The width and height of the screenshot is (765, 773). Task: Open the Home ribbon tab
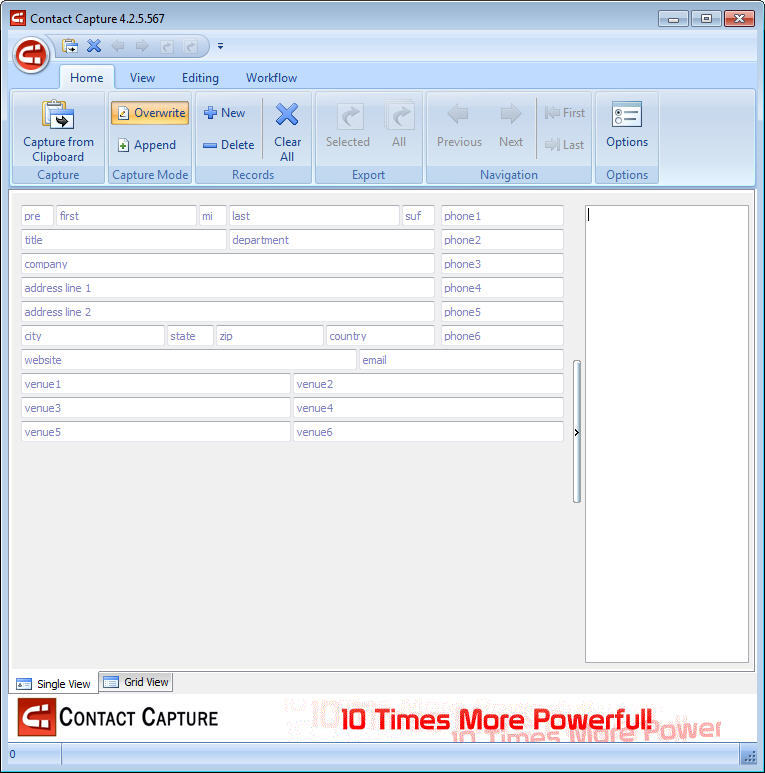point(87,78)
